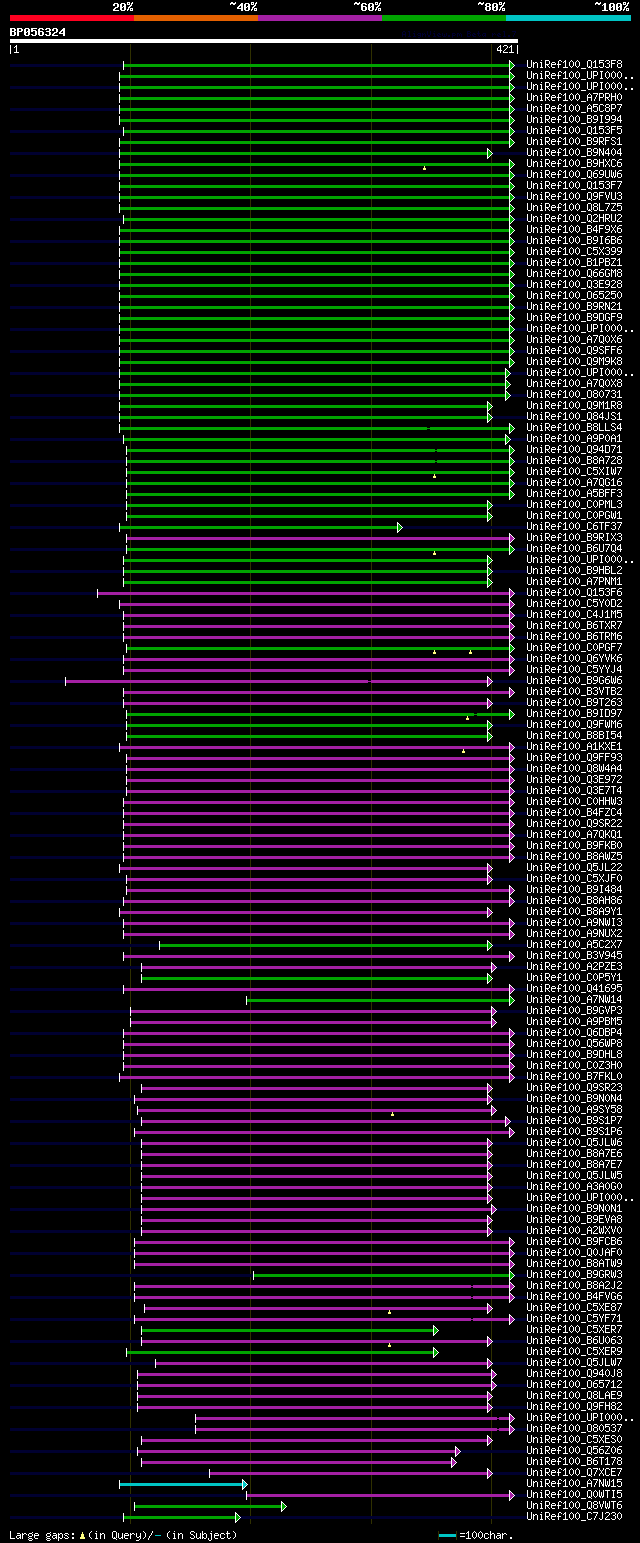Open hit UniRef100_Q153F5
Screen dimensions: 640x1543
coord(574,131)
